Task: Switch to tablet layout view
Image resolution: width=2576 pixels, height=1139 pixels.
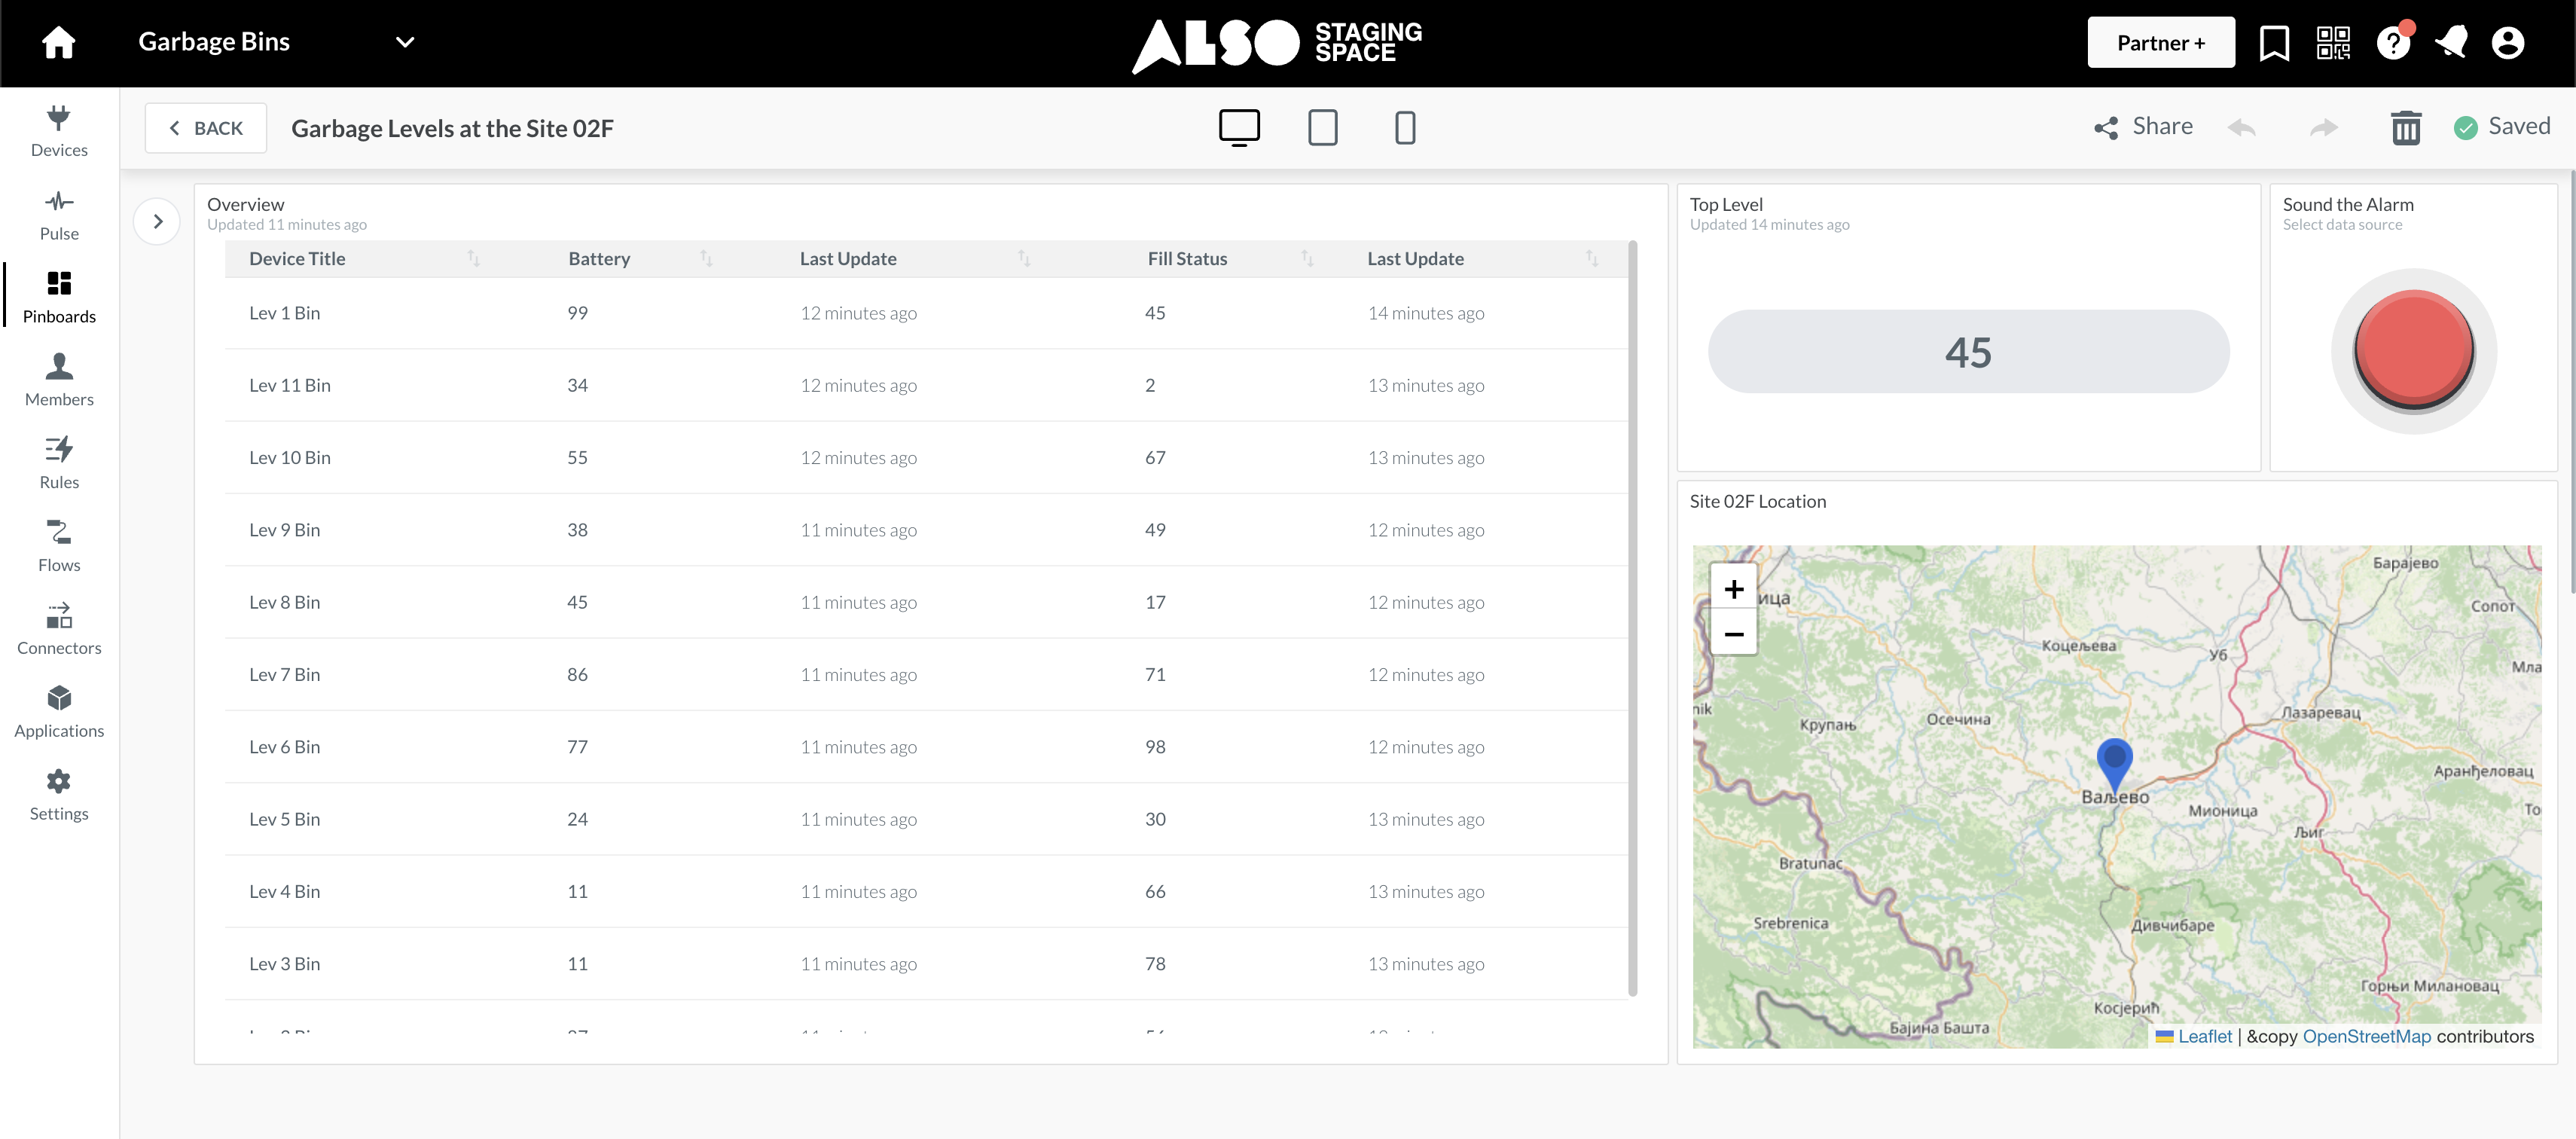Action: click(x=1322, y=128)
